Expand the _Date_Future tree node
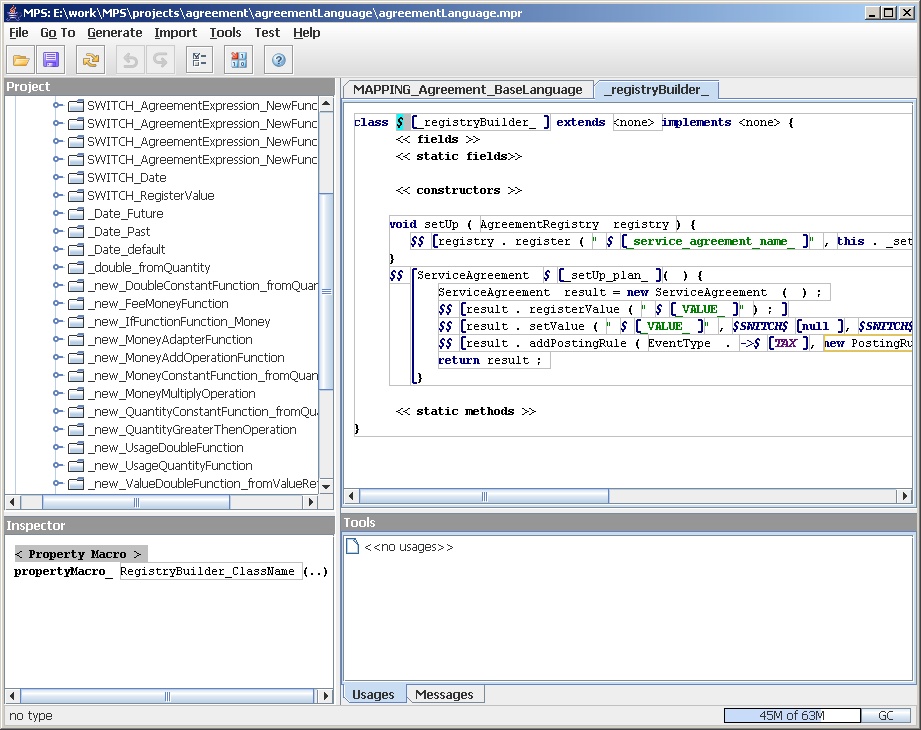This screenshot has width=921, height=730. pyautogui.click(x=57, y=214)
